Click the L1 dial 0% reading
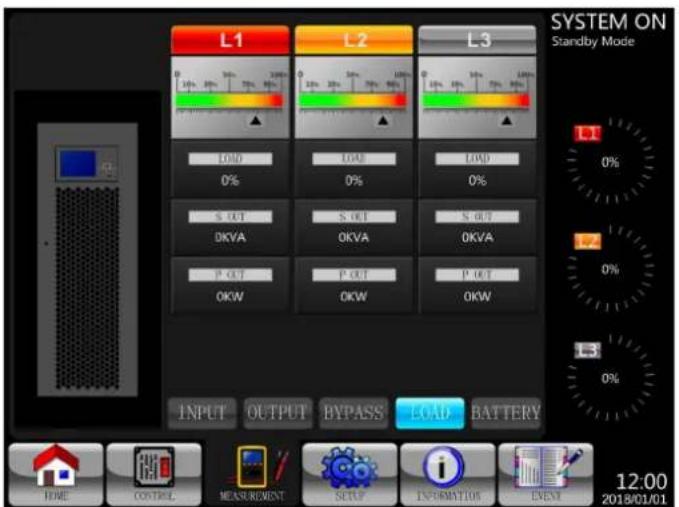Screen dimensions: 679x507 click(x=610, y=162)
